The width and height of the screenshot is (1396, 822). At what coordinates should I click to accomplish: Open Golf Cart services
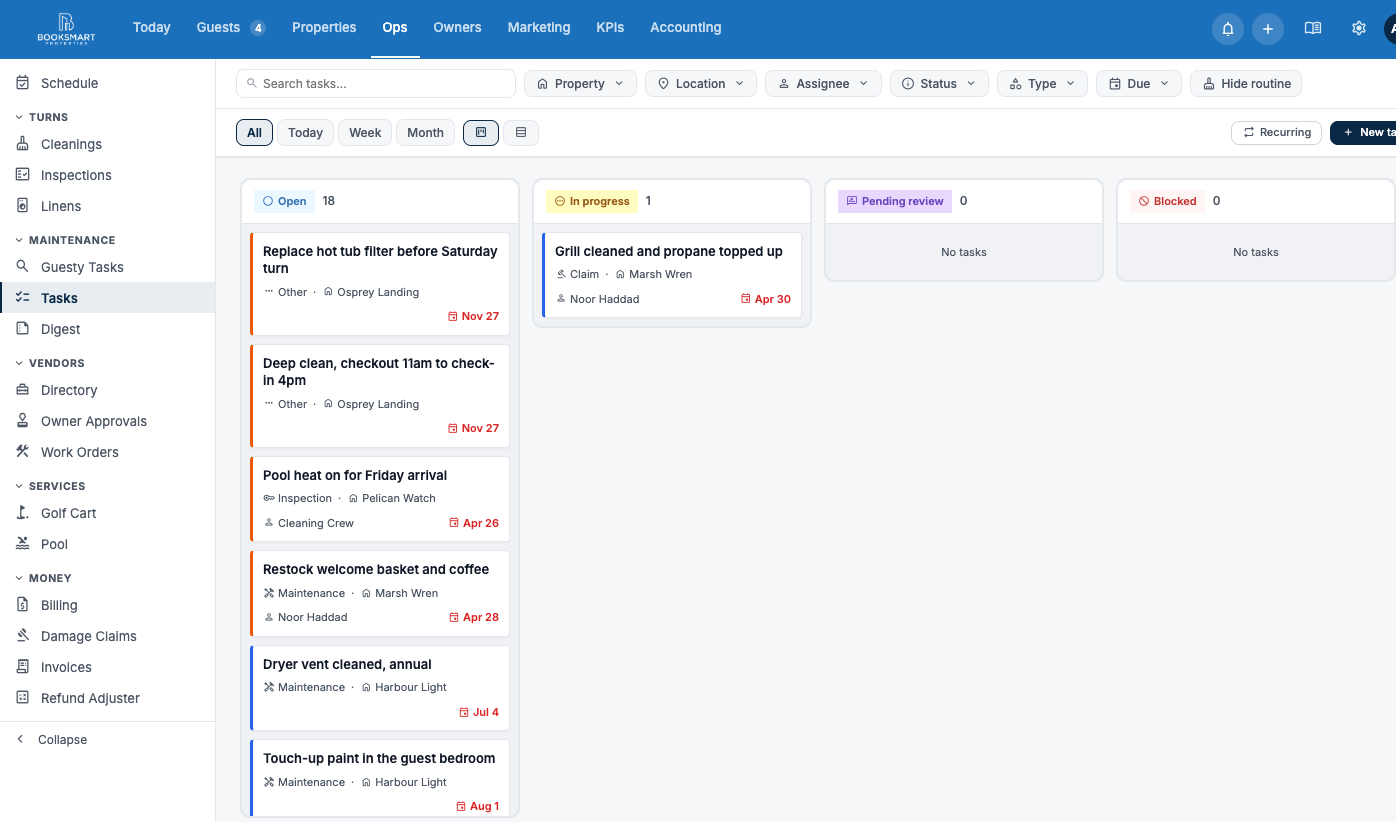tap(107, 513)
